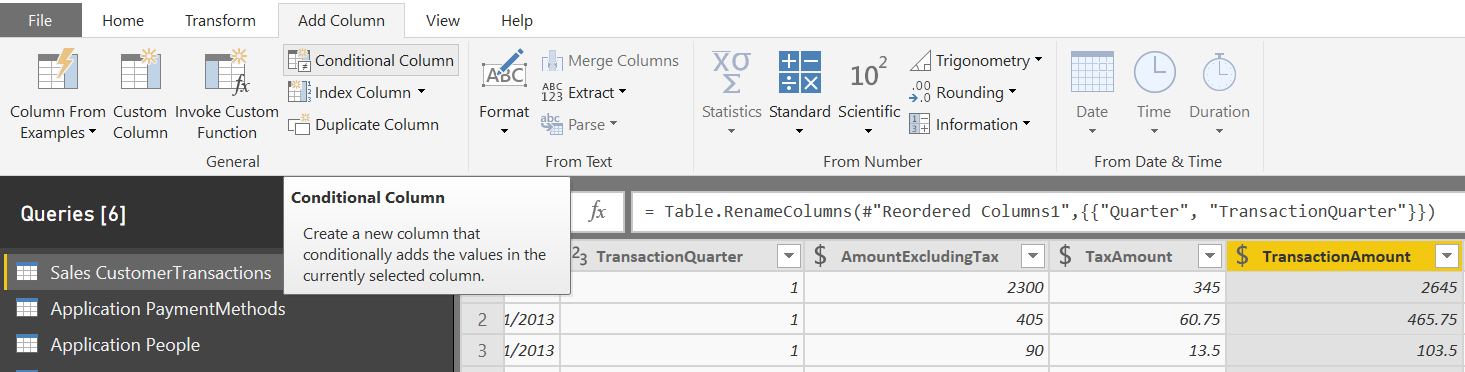Click into the formula bar text

[x=1040, y=212]
